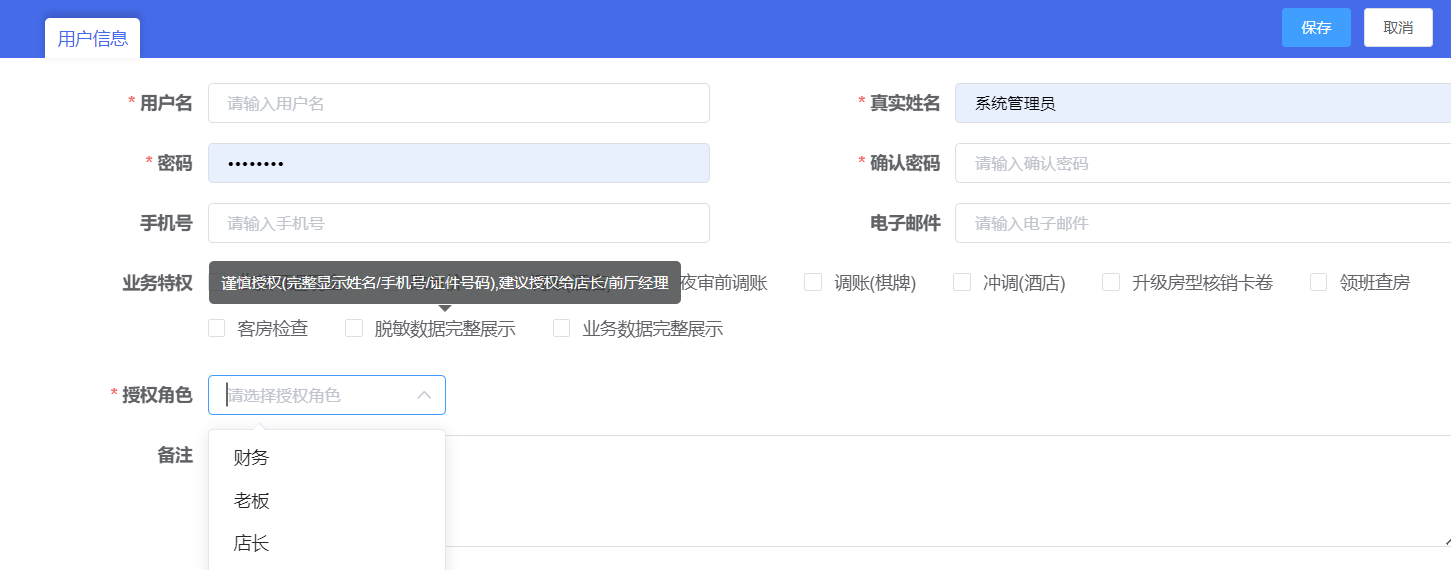Viewport: 1451px width, 570px height.
Task: Pick the 店长 role option
Action: (x=251, y=544)
